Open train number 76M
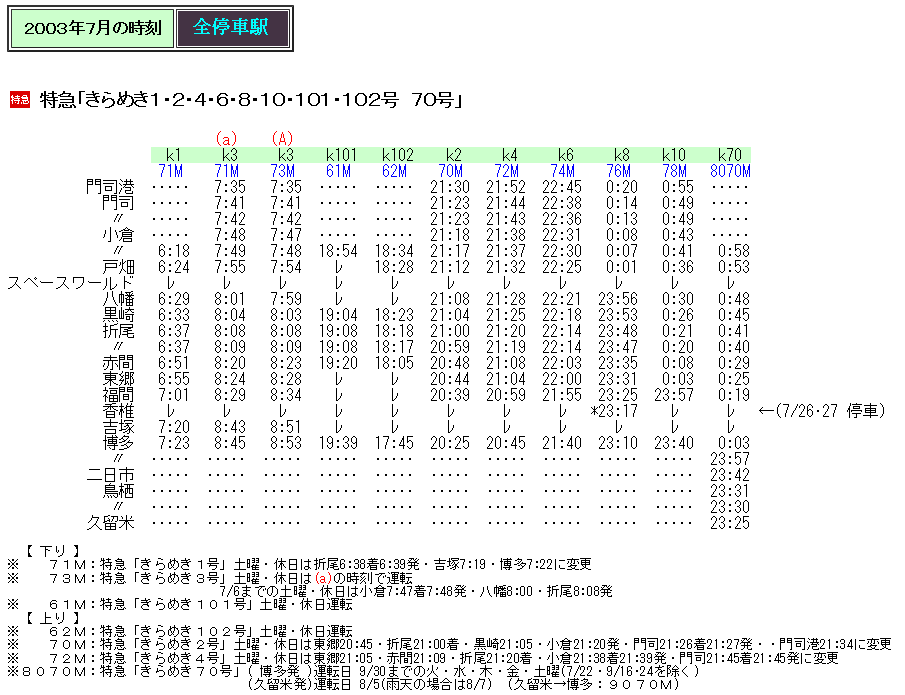This screenshot has height=695, width=905. click(x=619, y=171)
